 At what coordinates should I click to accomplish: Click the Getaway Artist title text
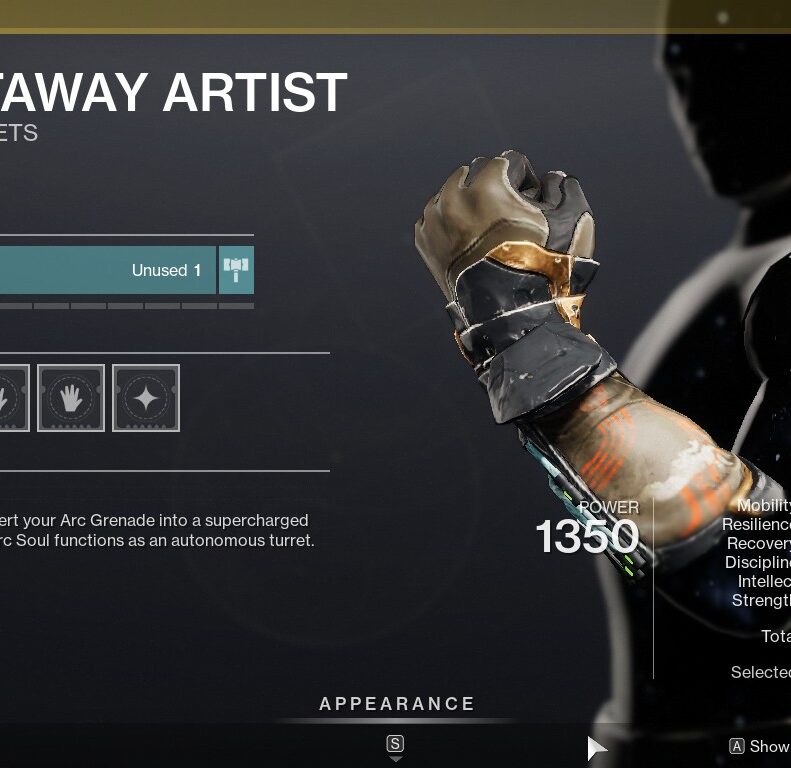174,92
